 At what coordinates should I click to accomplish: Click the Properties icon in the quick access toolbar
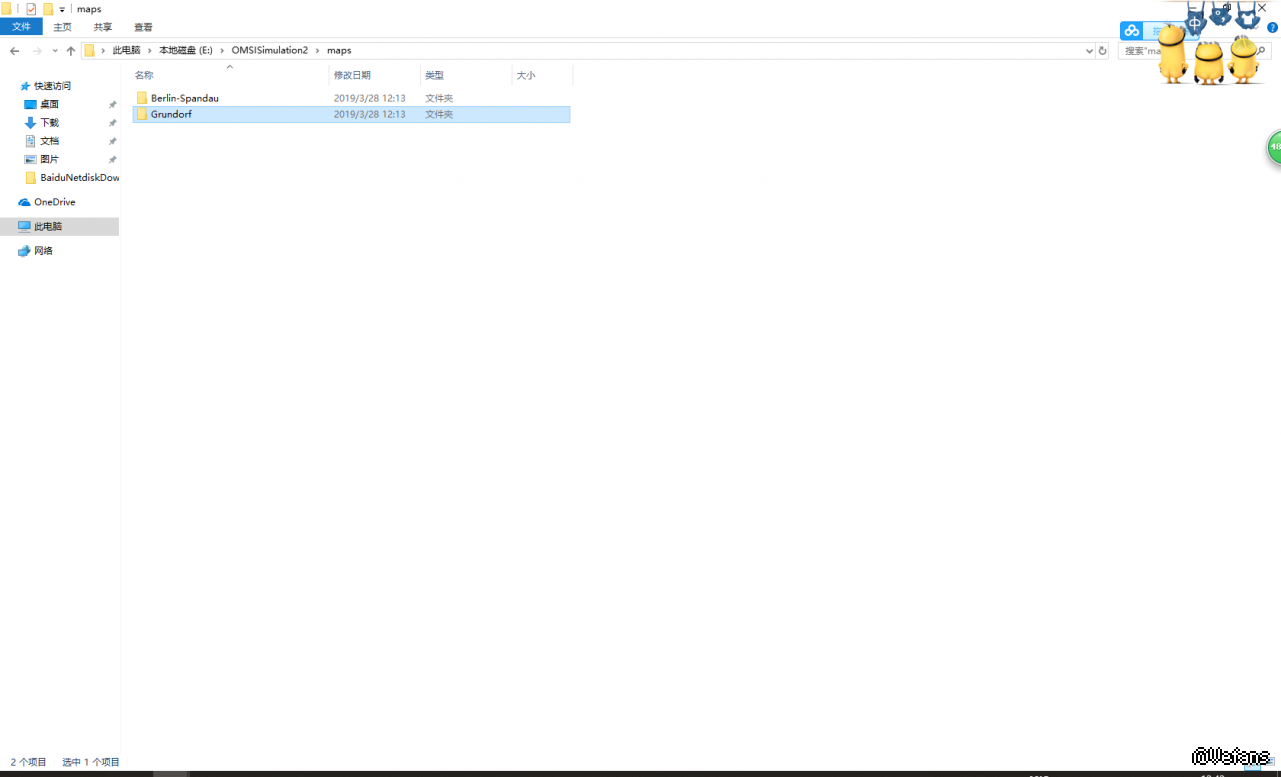click(x=31, y=9)
